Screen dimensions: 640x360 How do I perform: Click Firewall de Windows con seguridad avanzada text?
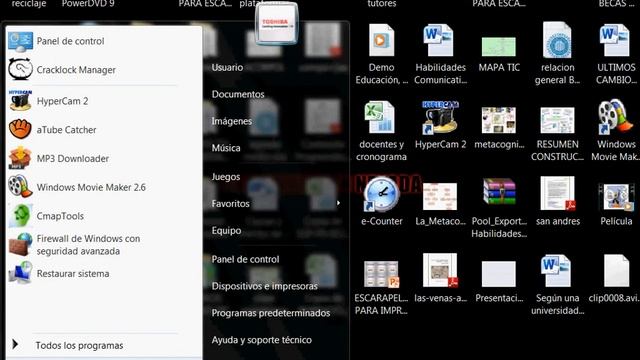click(x=88, y=244)
